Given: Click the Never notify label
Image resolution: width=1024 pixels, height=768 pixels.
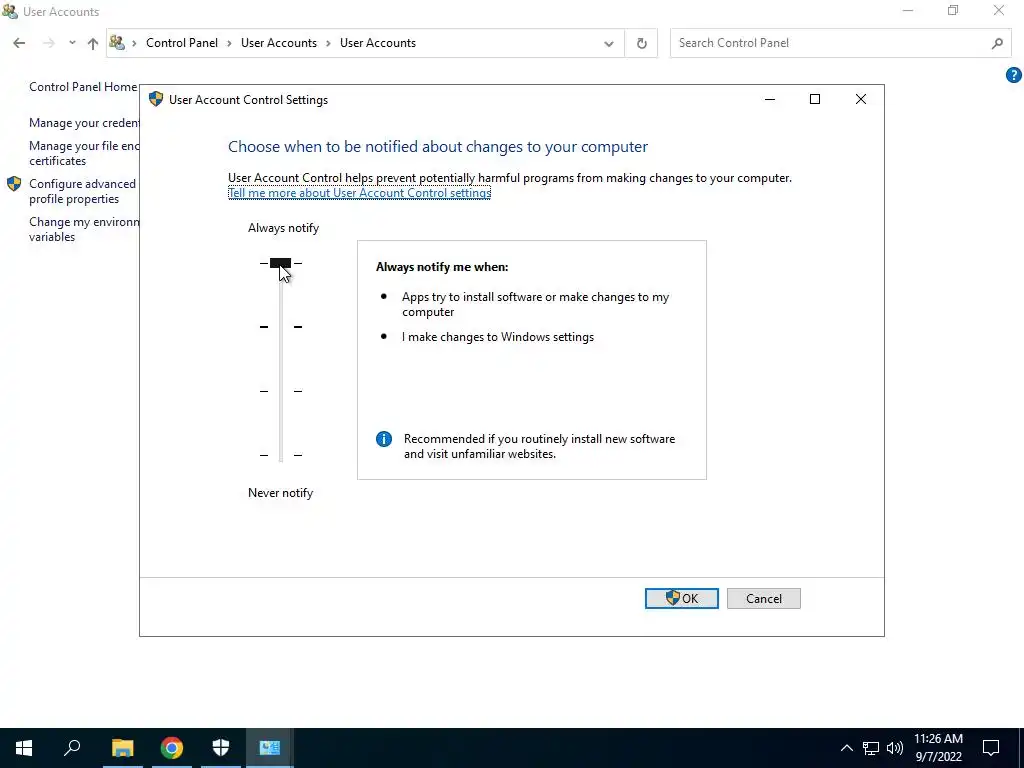Looking at the screenshot, I should 280,493.
